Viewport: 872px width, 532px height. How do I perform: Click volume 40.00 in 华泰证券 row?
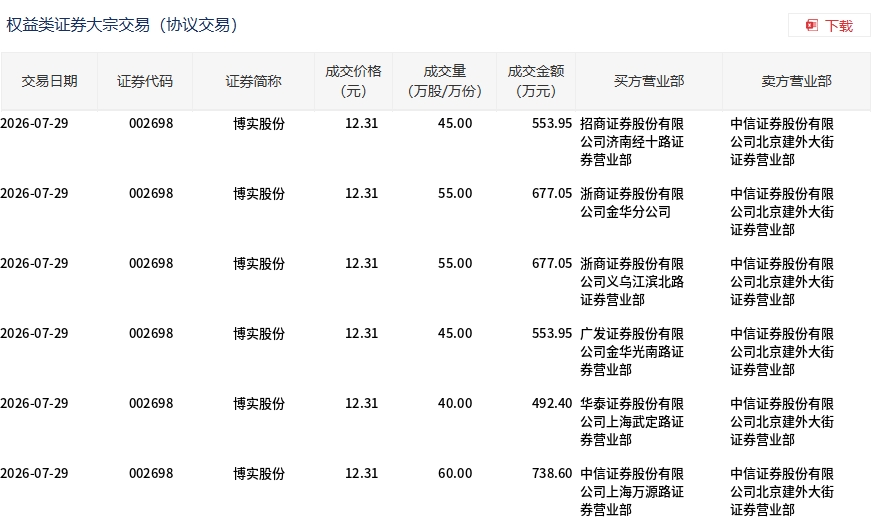tap(455, 404)
